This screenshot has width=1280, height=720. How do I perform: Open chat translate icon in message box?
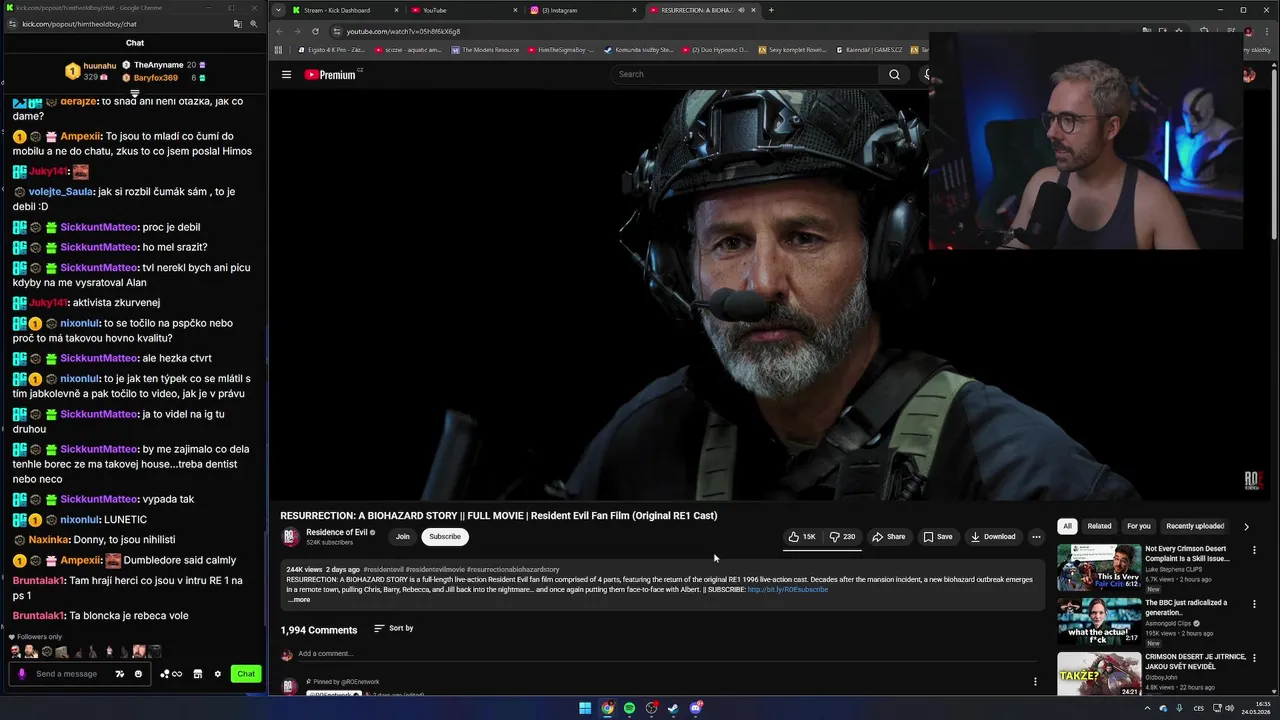[x=120, y=674]
